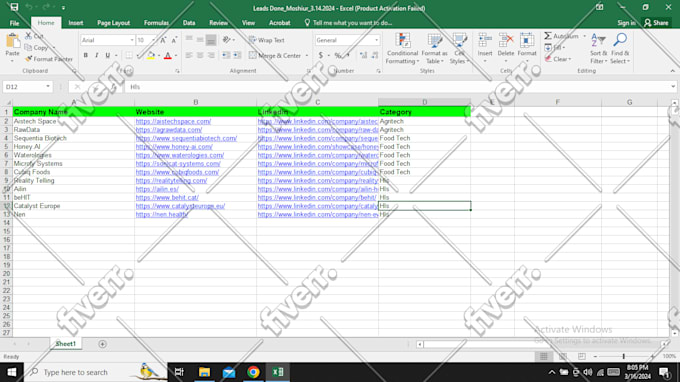680x382 pixels.
Task: Toggle Underline formatting
Action: tap(108, 56)
